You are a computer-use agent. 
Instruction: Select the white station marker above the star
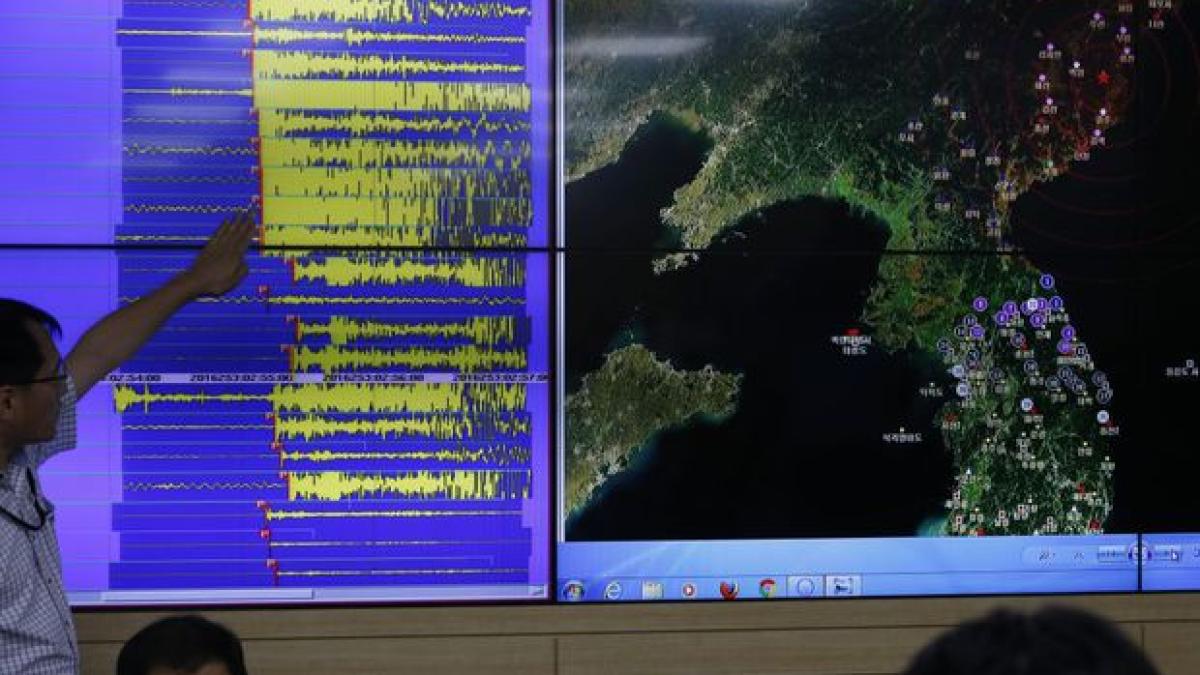click(1076, 65)
